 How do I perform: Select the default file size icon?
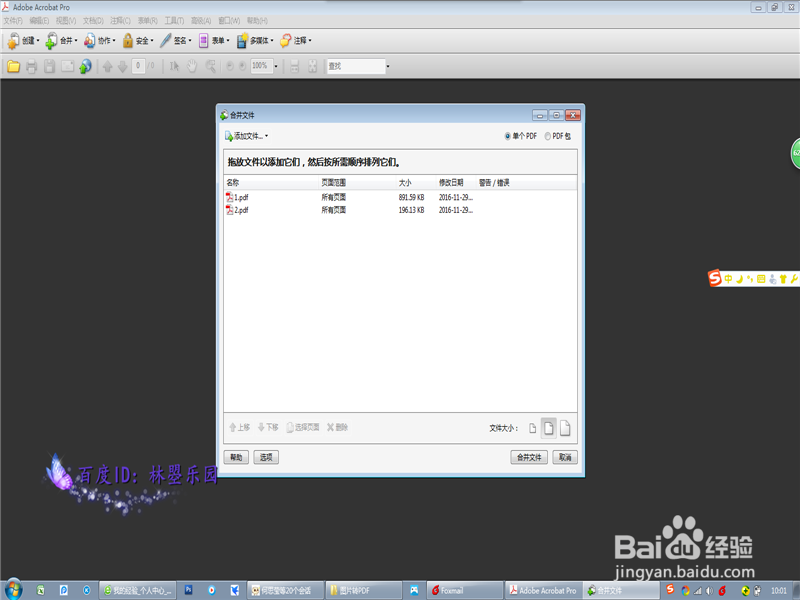point(548,428)
